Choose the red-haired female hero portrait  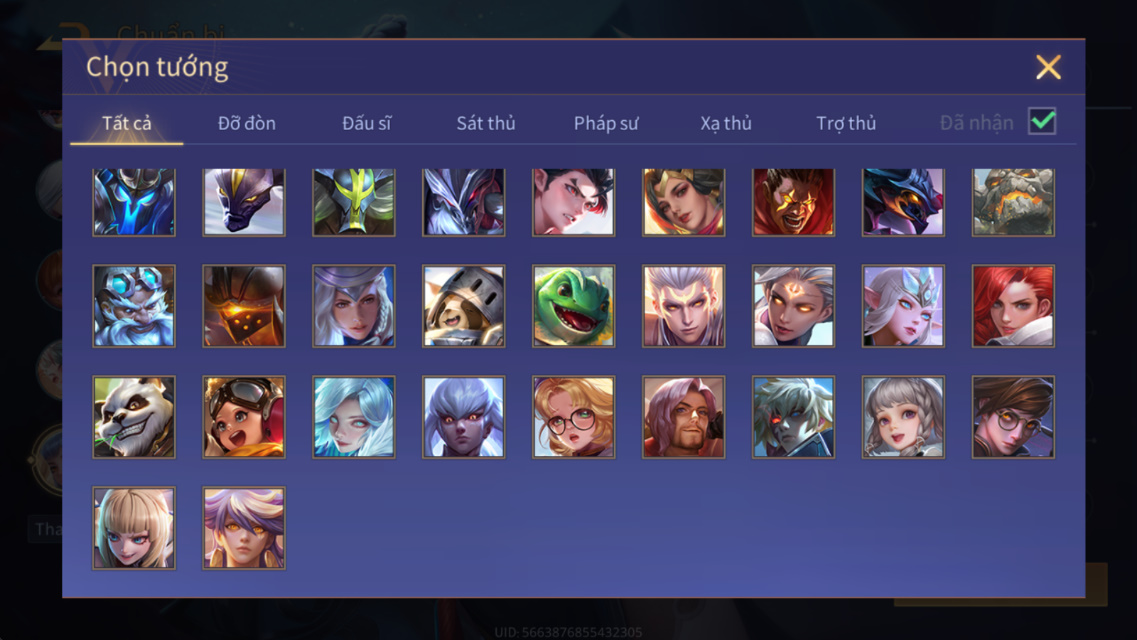tap(1013, 306)
